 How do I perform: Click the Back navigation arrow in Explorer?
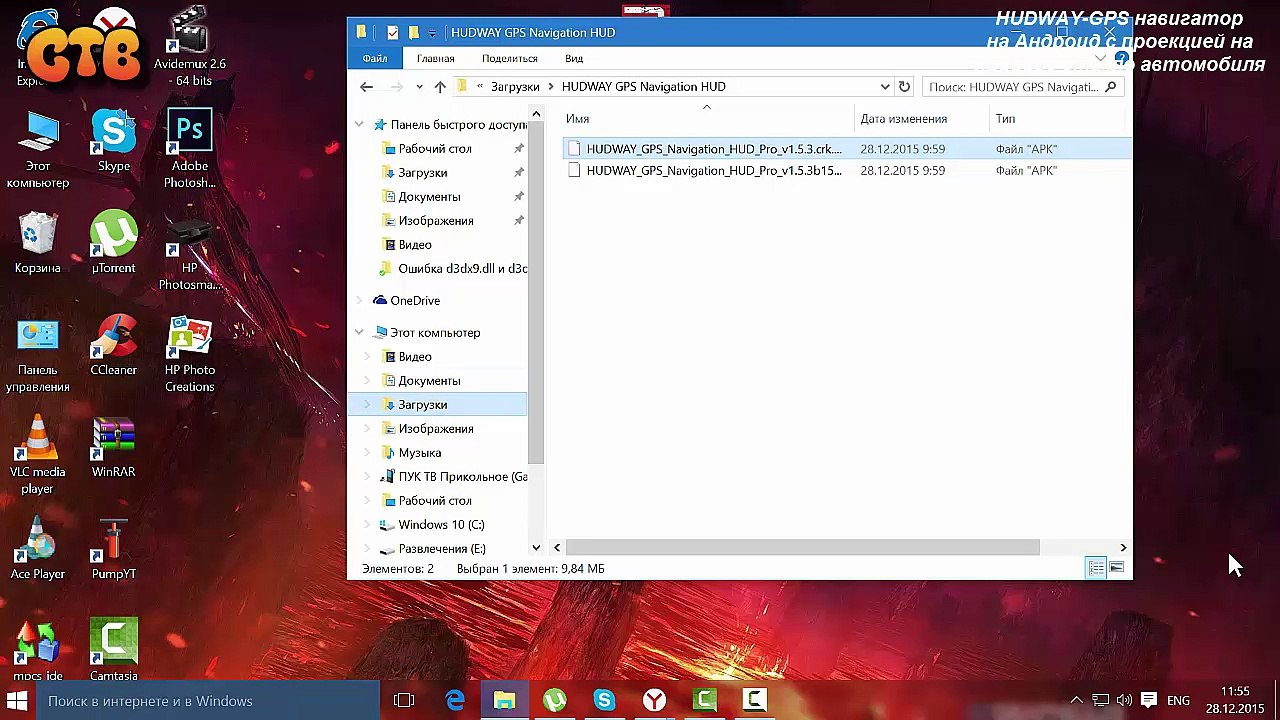(366, 87)
